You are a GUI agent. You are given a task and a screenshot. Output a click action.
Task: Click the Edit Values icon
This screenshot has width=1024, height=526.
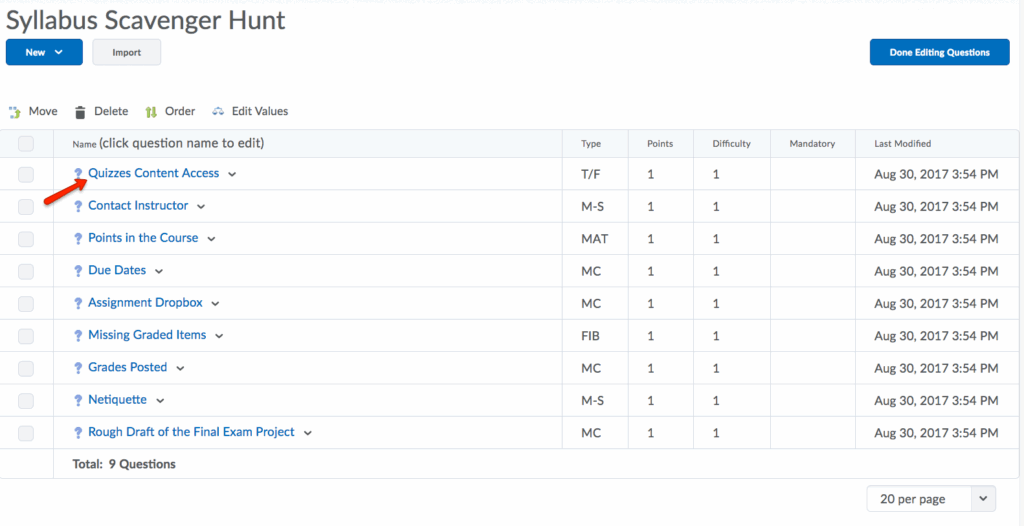(x=218, y=112)
